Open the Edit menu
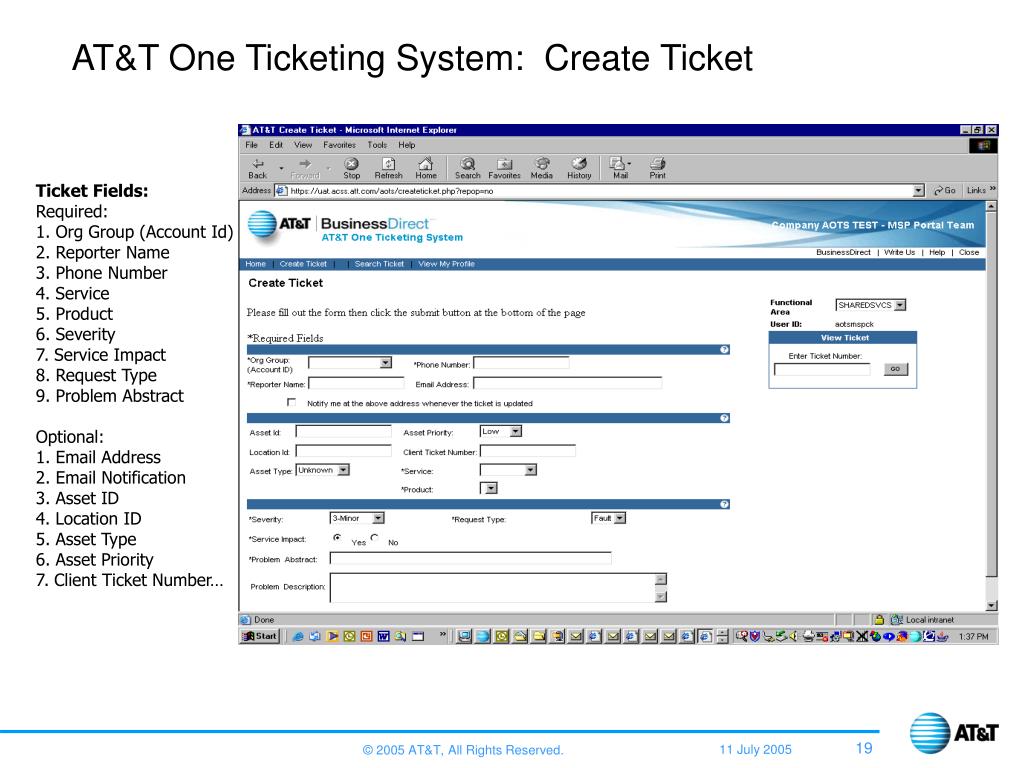This screenshot has width=1024, height=768. click(276, 145)
